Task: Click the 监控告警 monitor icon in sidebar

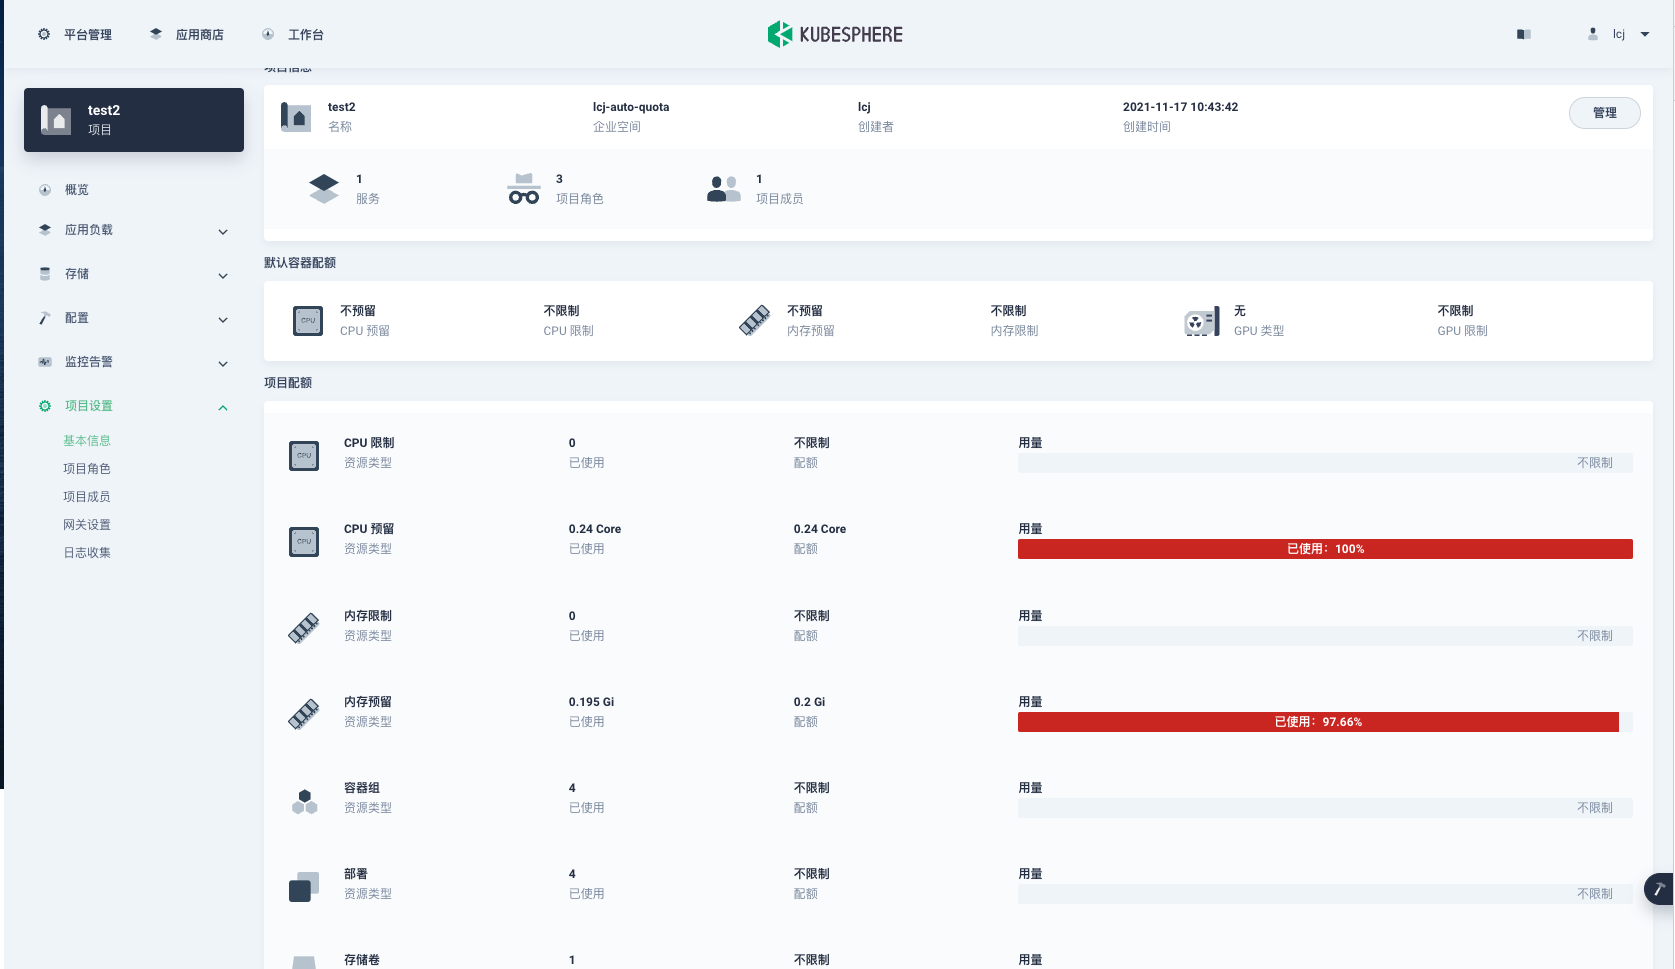Action: click(x=45, y=362)
